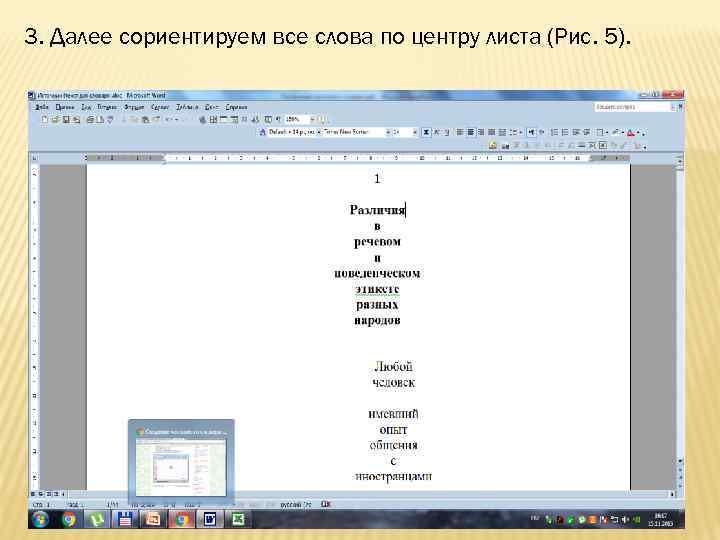
Task: Open the Вставка menu
Action: [107, 107]
